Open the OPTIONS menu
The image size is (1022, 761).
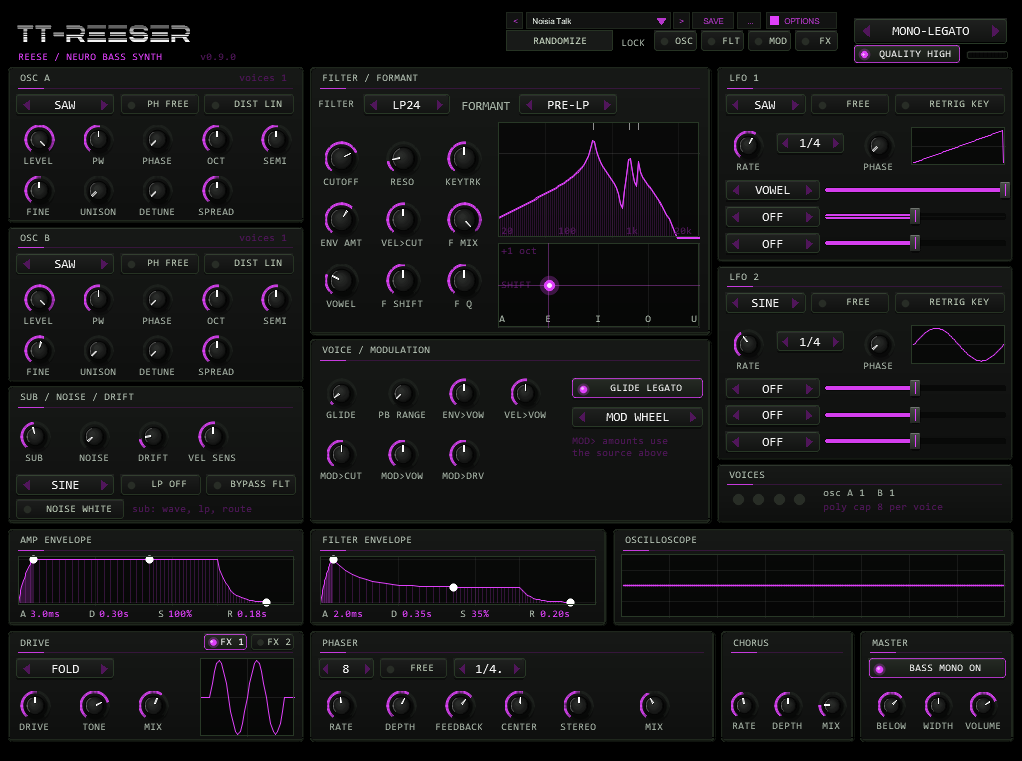click(x=800, y=21)
